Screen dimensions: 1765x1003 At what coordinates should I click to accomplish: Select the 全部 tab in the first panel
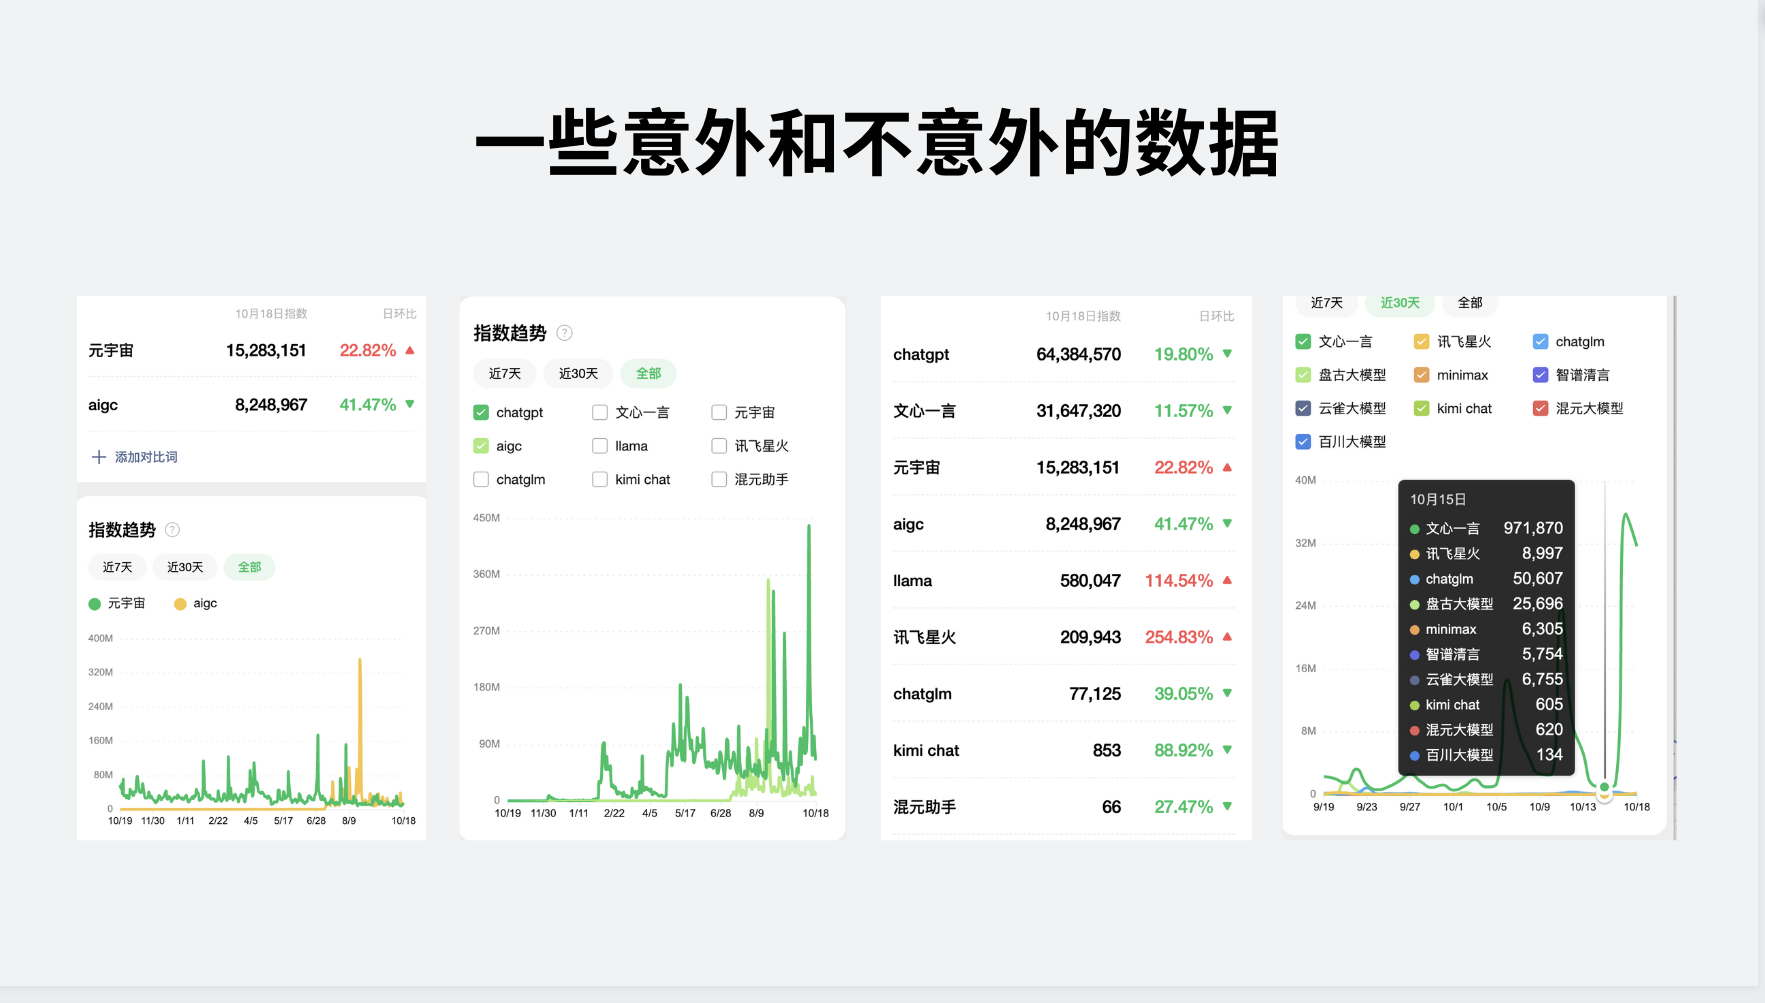pos(249,567)
